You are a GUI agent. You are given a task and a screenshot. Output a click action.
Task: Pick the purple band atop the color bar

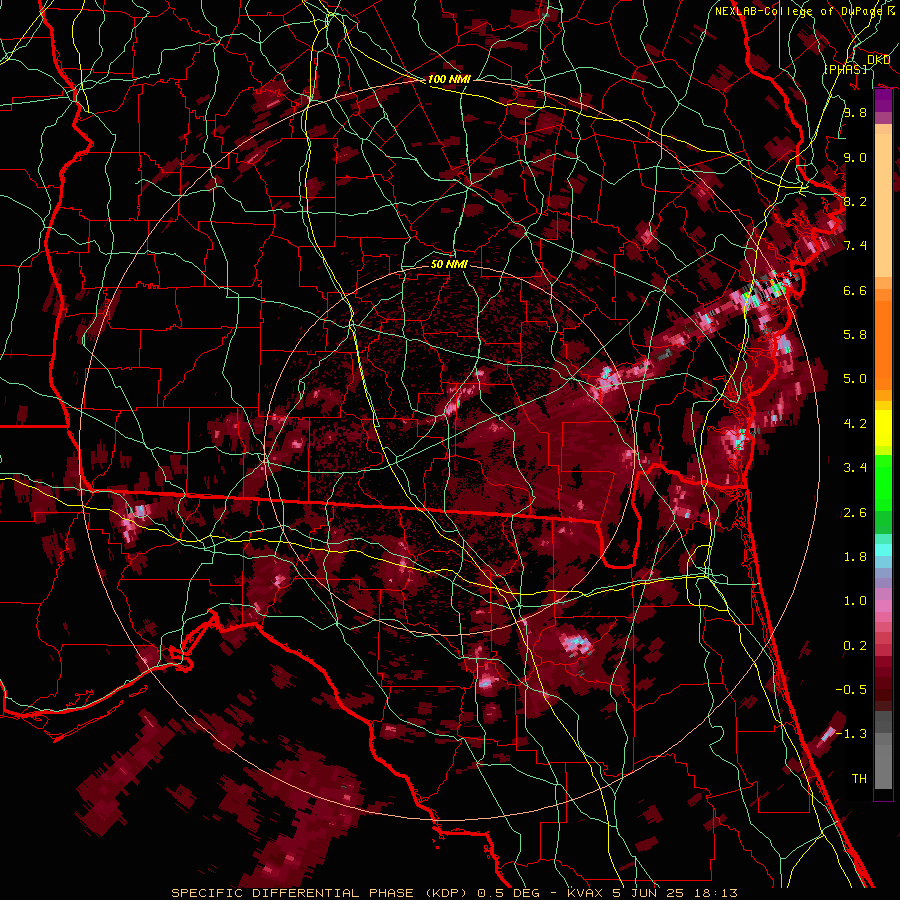click(x=883, y=101)
